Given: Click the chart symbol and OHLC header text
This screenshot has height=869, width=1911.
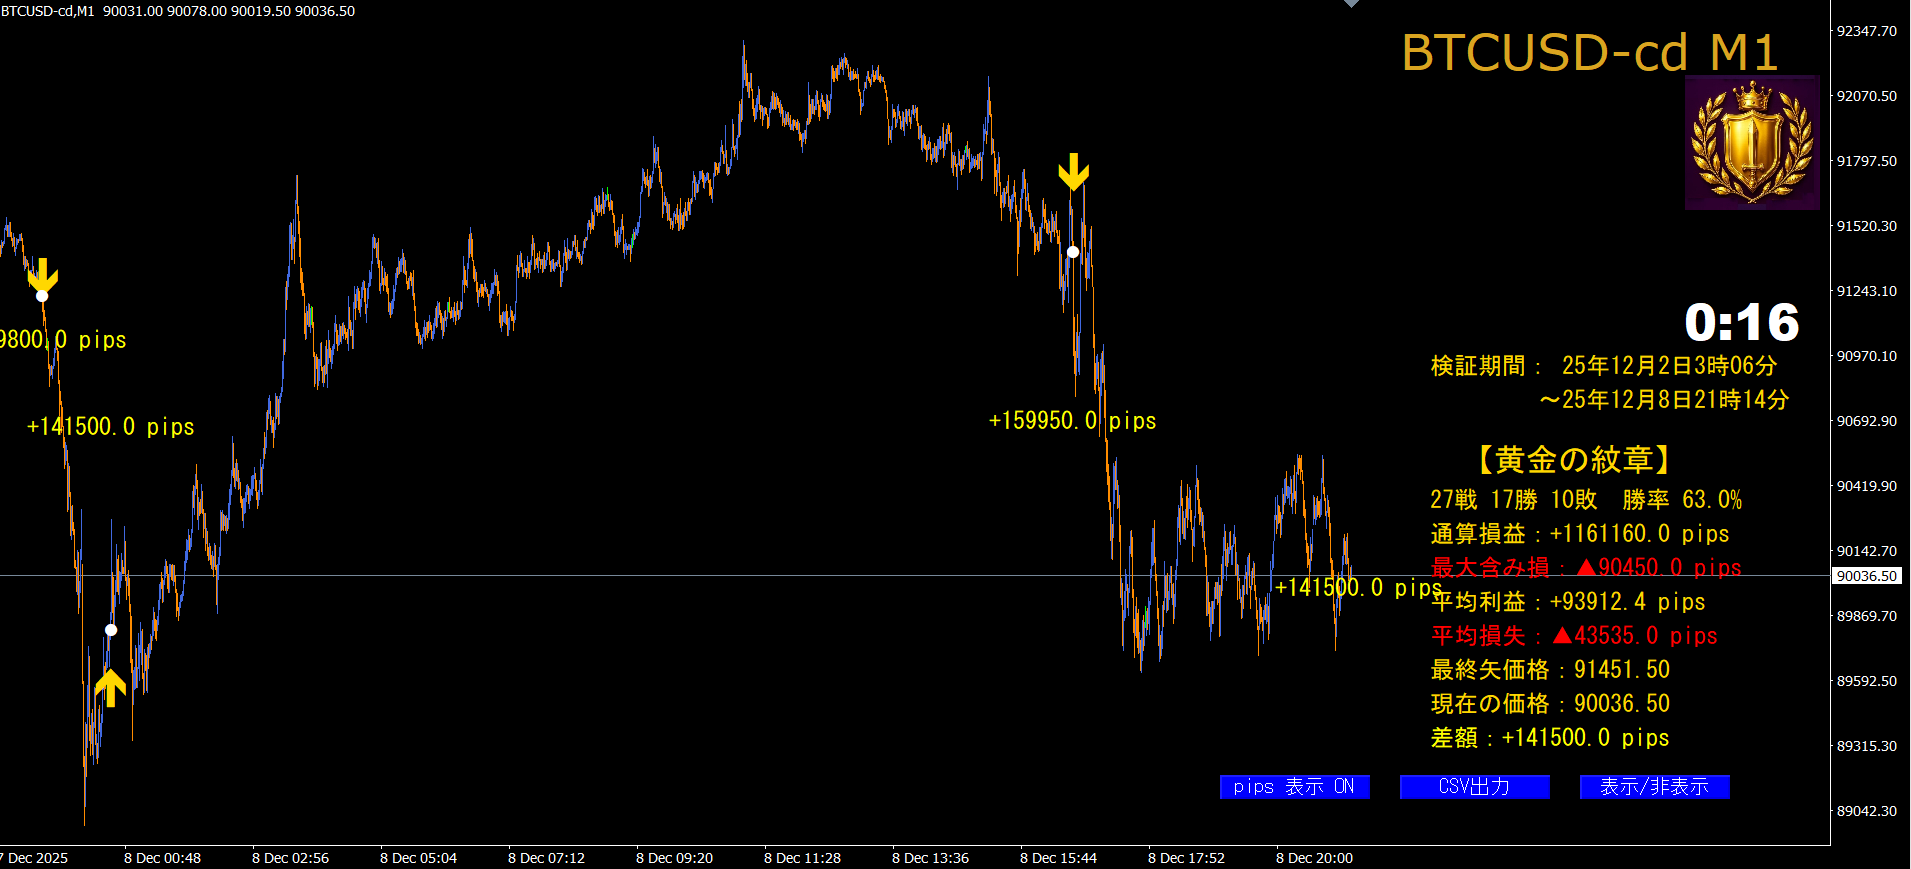Looking at the screenshot, I should [178, 11].
